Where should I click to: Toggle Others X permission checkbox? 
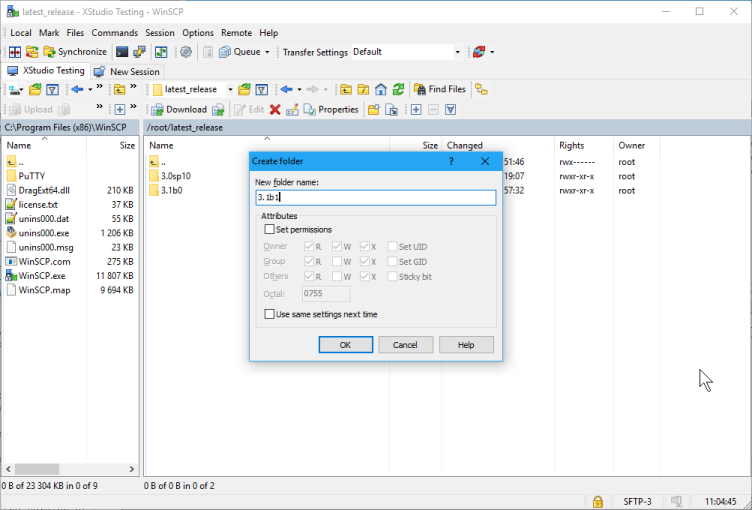pyautogui.click(x=364, y=277)
